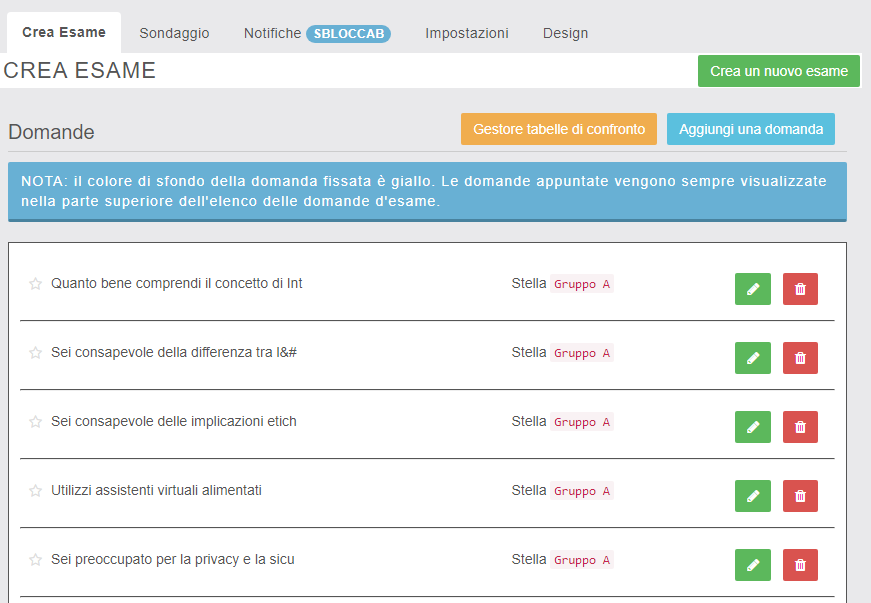This screenshot has width=871, height=603.
Task: Open the Impostazioni tab
Action: coord(466,33)
